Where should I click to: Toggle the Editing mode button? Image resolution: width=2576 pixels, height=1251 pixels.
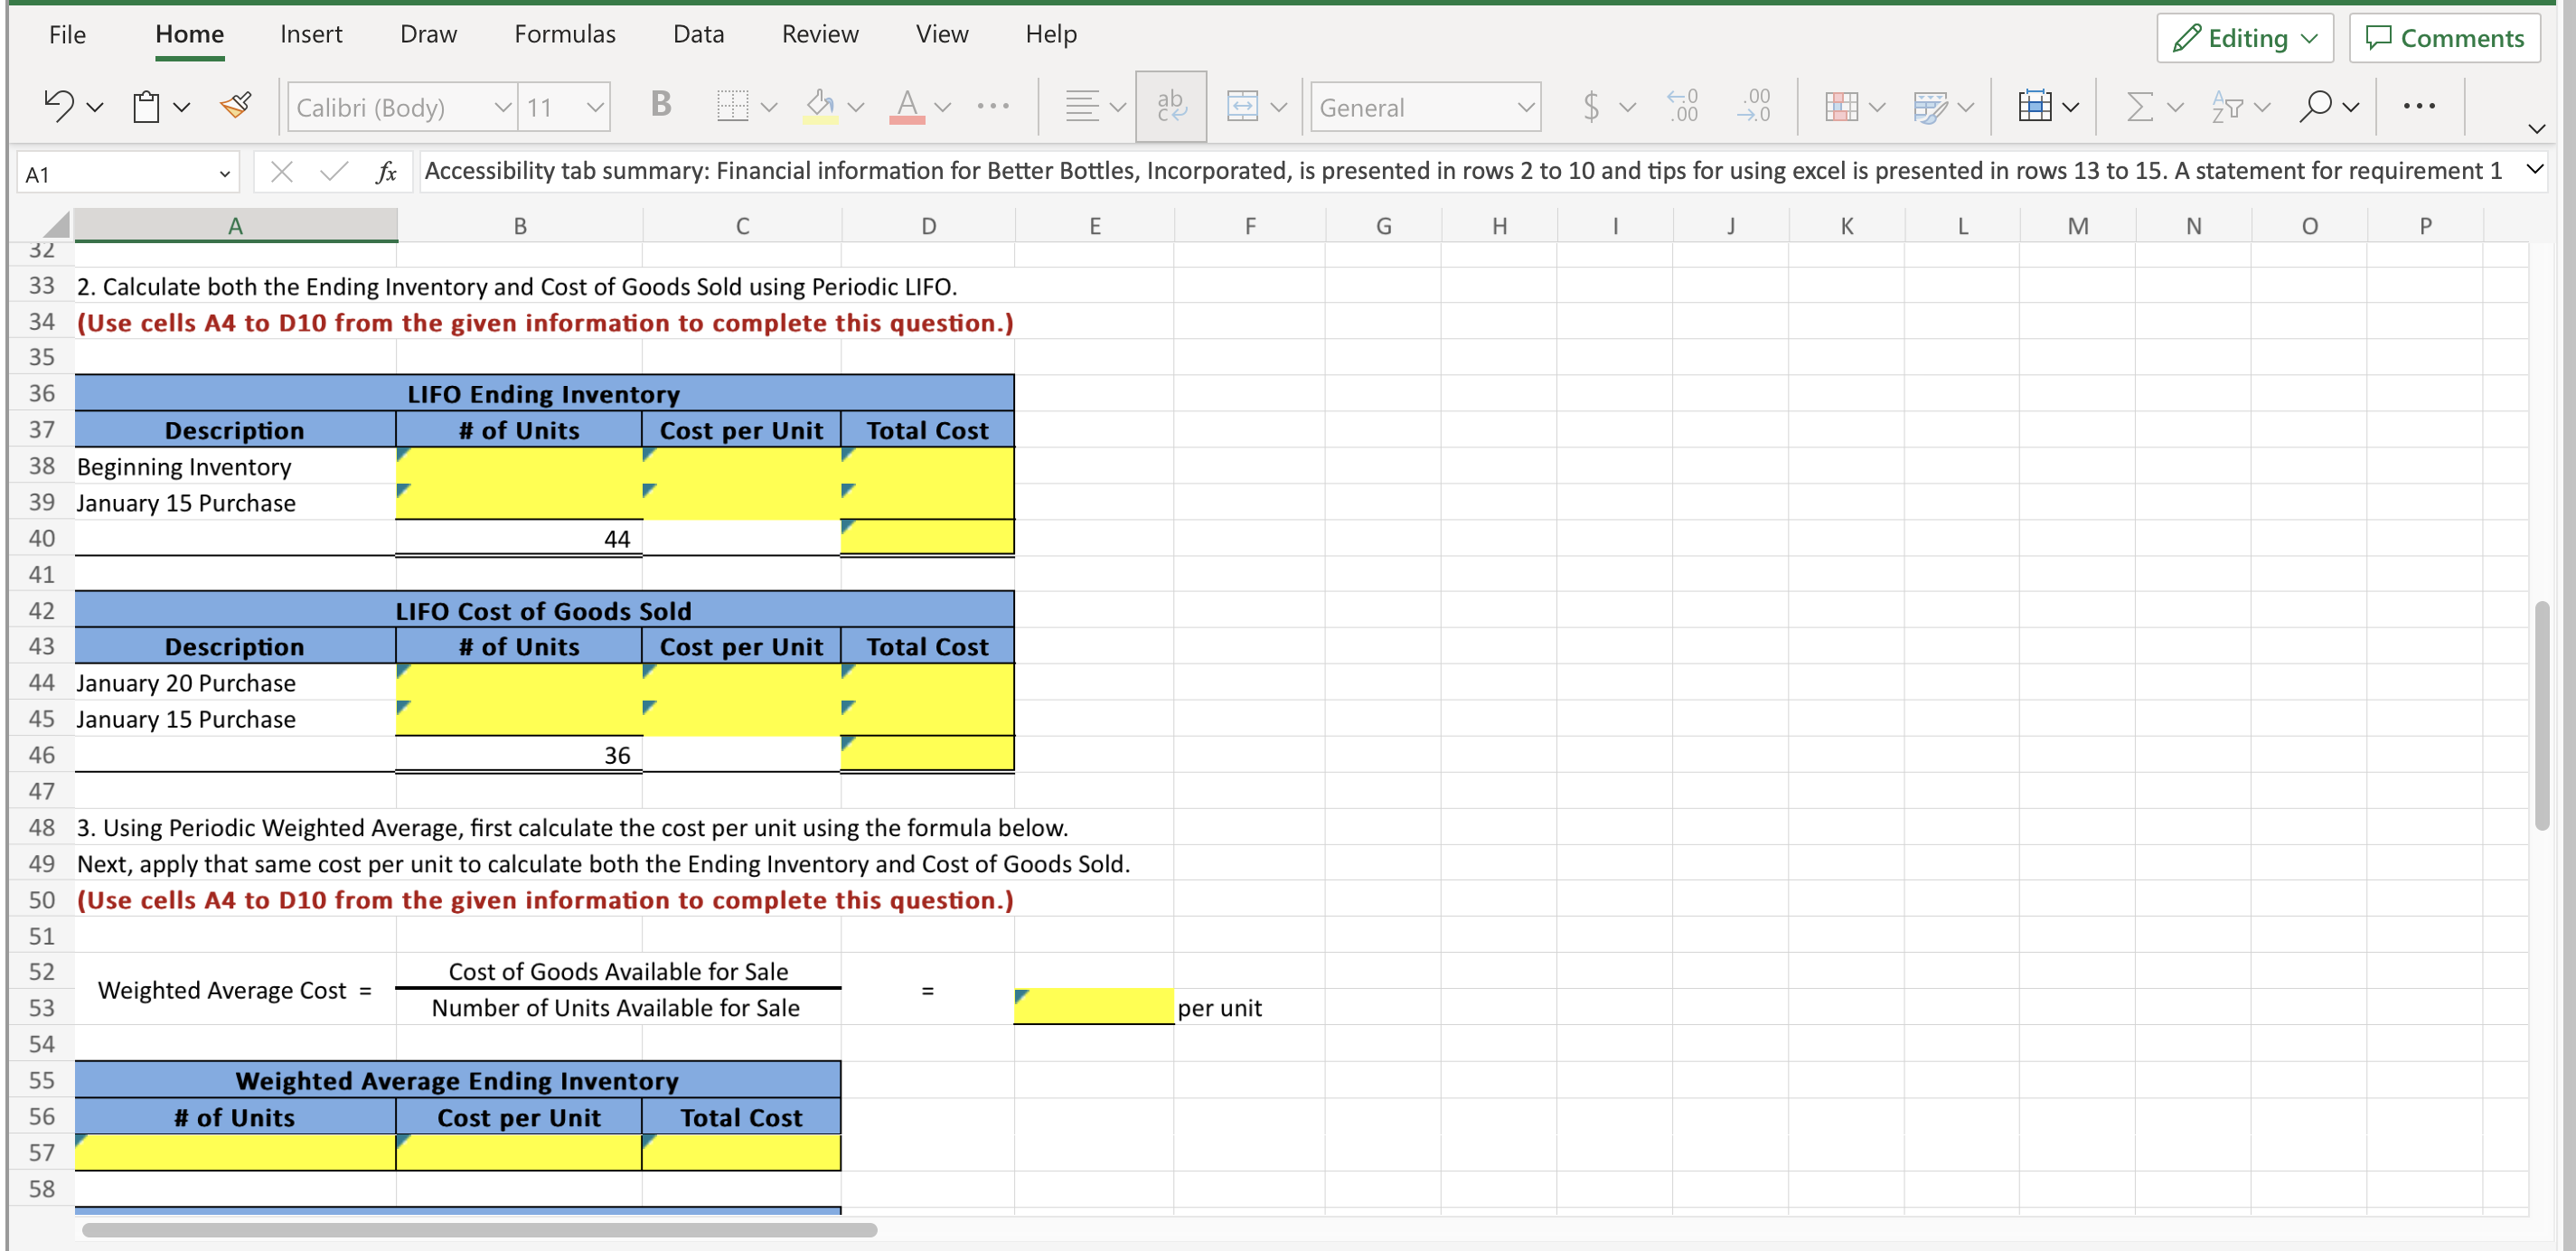tap(2244, 38)
